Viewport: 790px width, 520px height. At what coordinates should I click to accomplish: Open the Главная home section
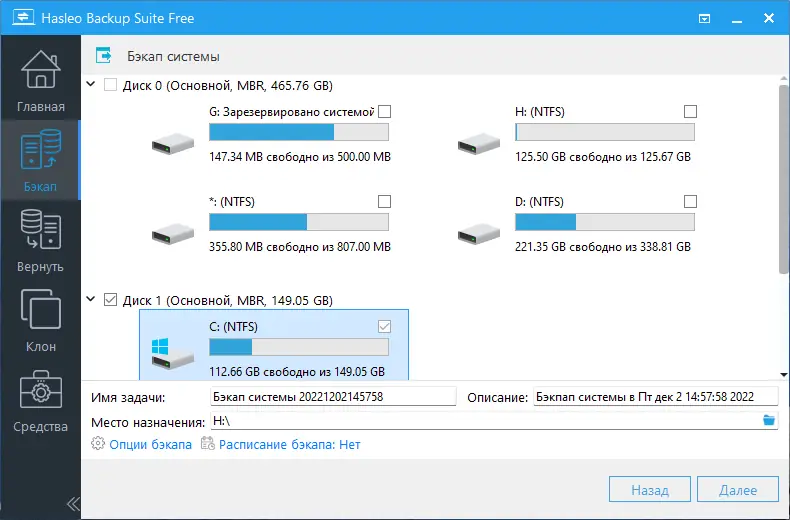point(40,80)
